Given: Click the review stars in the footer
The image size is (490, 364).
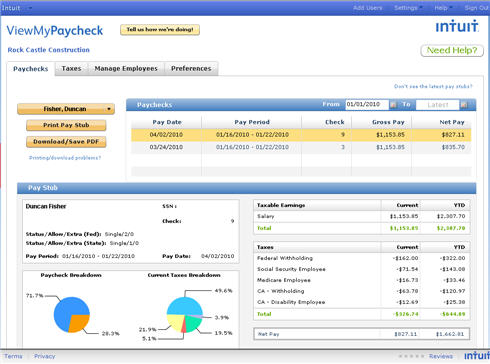Looking at the screenshot, I should 411,356.
